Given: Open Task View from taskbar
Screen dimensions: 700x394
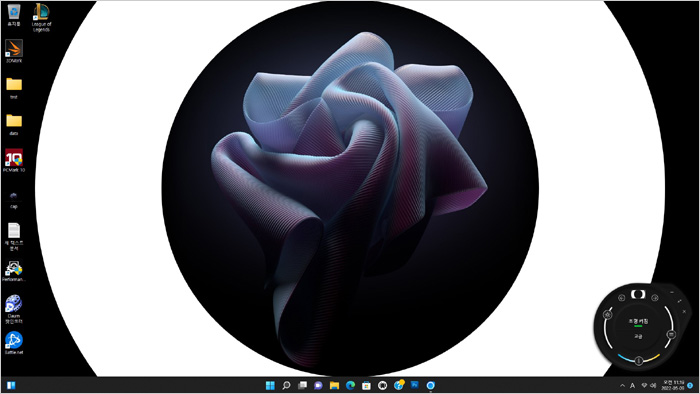Looking at the screenshot, I should click(x=302, y=385).
